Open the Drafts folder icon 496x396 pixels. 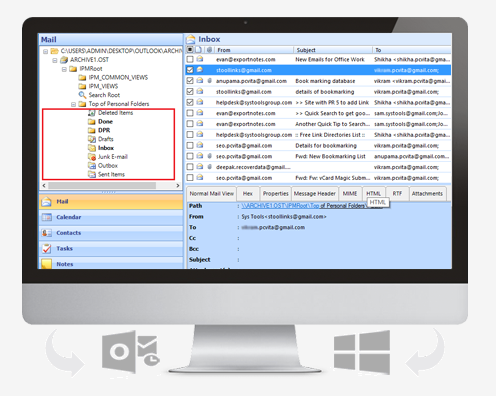pos(92,139)
